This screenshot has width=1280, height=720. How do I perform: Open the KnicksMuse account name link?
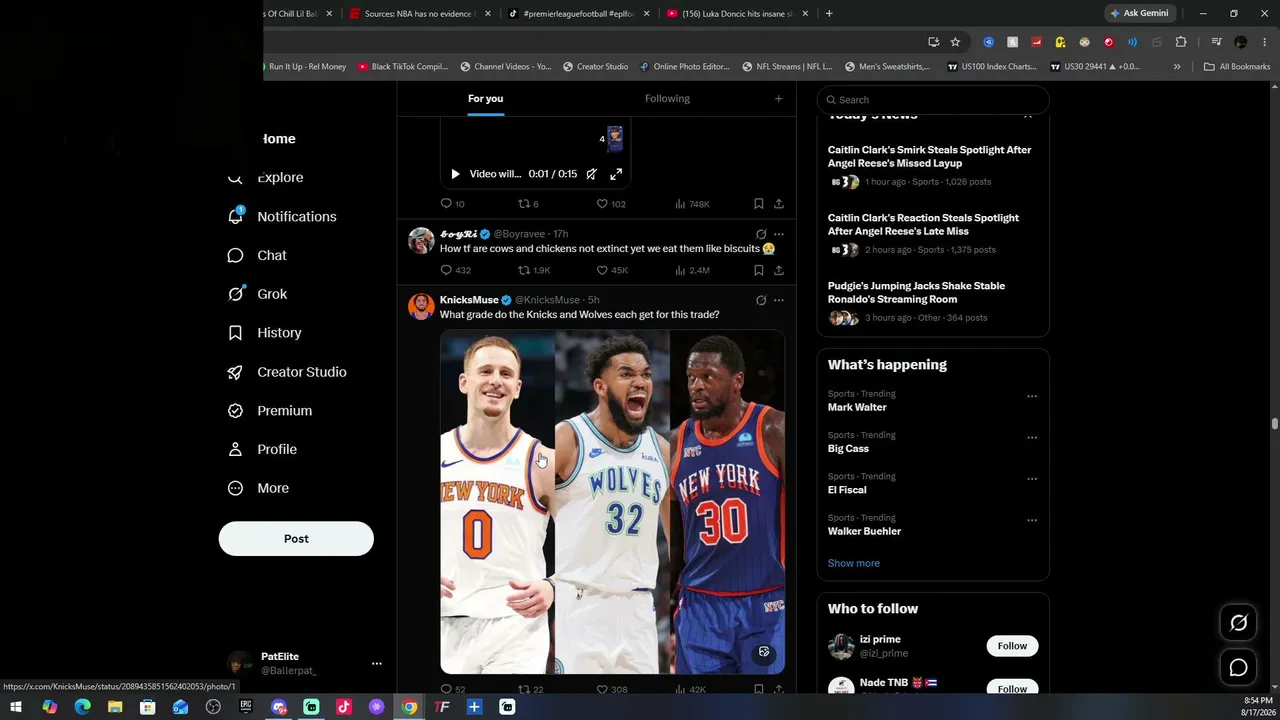click(x=469, y=300)
